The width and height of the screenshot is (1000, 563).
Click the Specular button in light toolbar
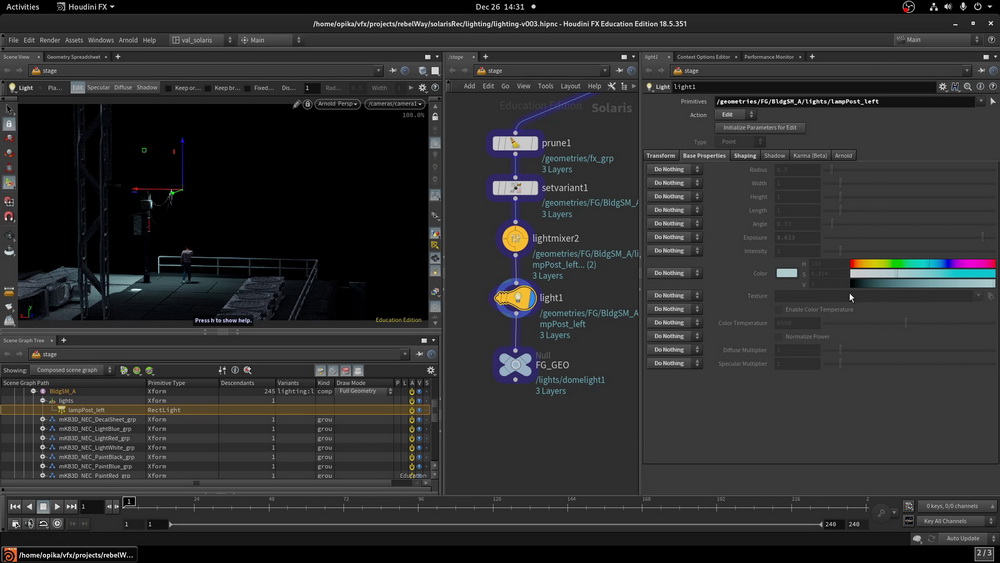click(x=98, y=88)
